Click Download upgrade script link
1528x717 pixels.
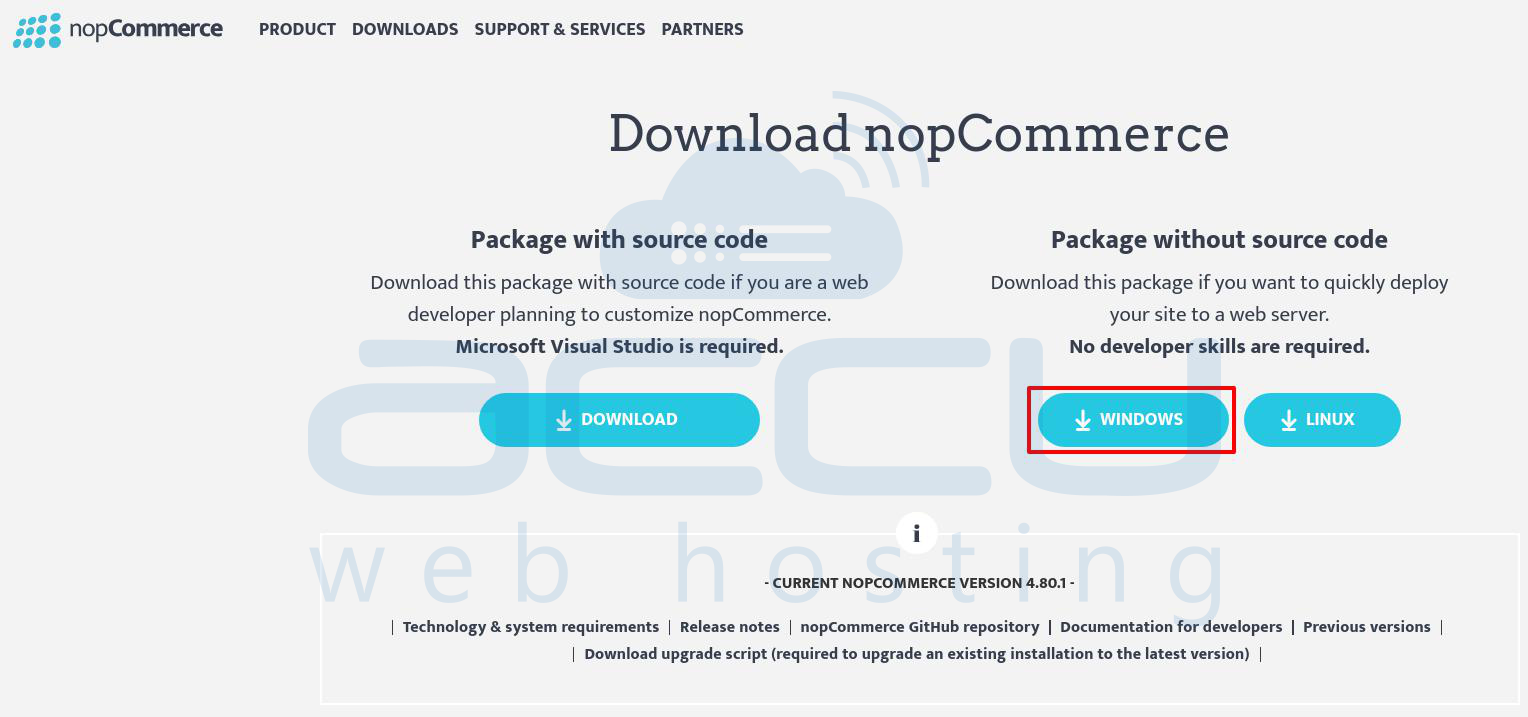(x=917, y=654)
